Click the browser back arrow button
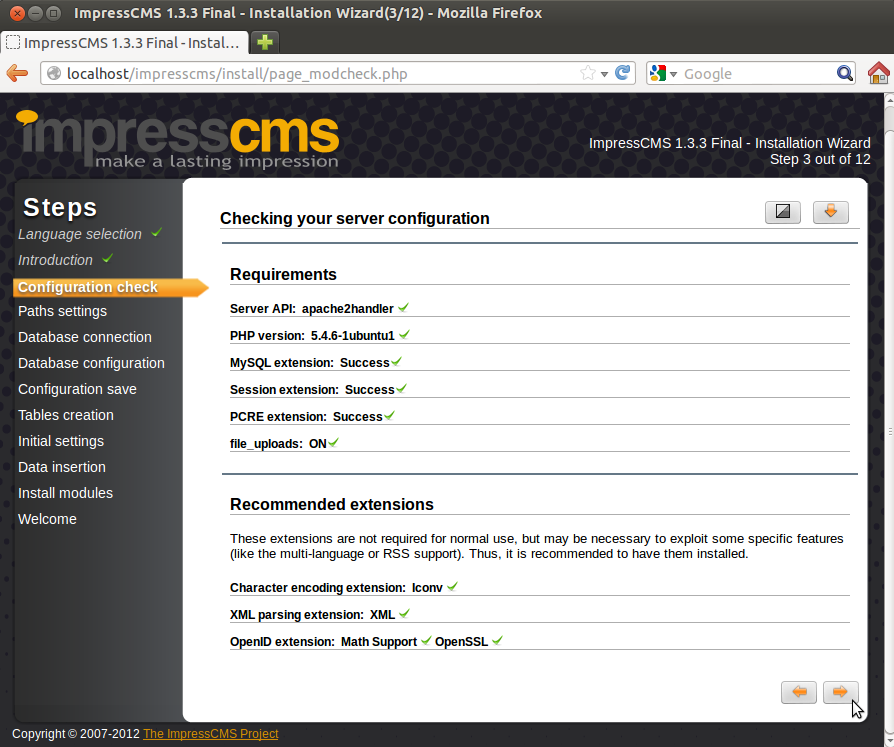This screenshot has width=894, height=747. click(x=17, y=73)
